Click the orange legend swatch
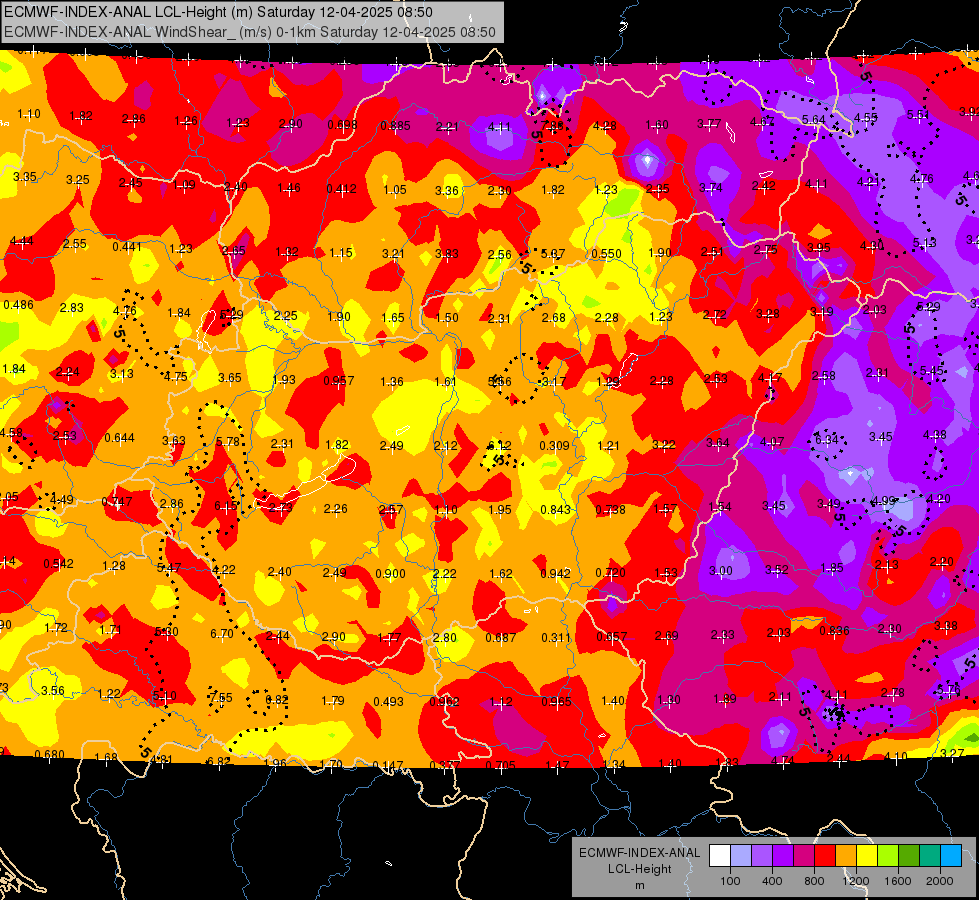Screen dimensions: 979x900 point(846,856)
